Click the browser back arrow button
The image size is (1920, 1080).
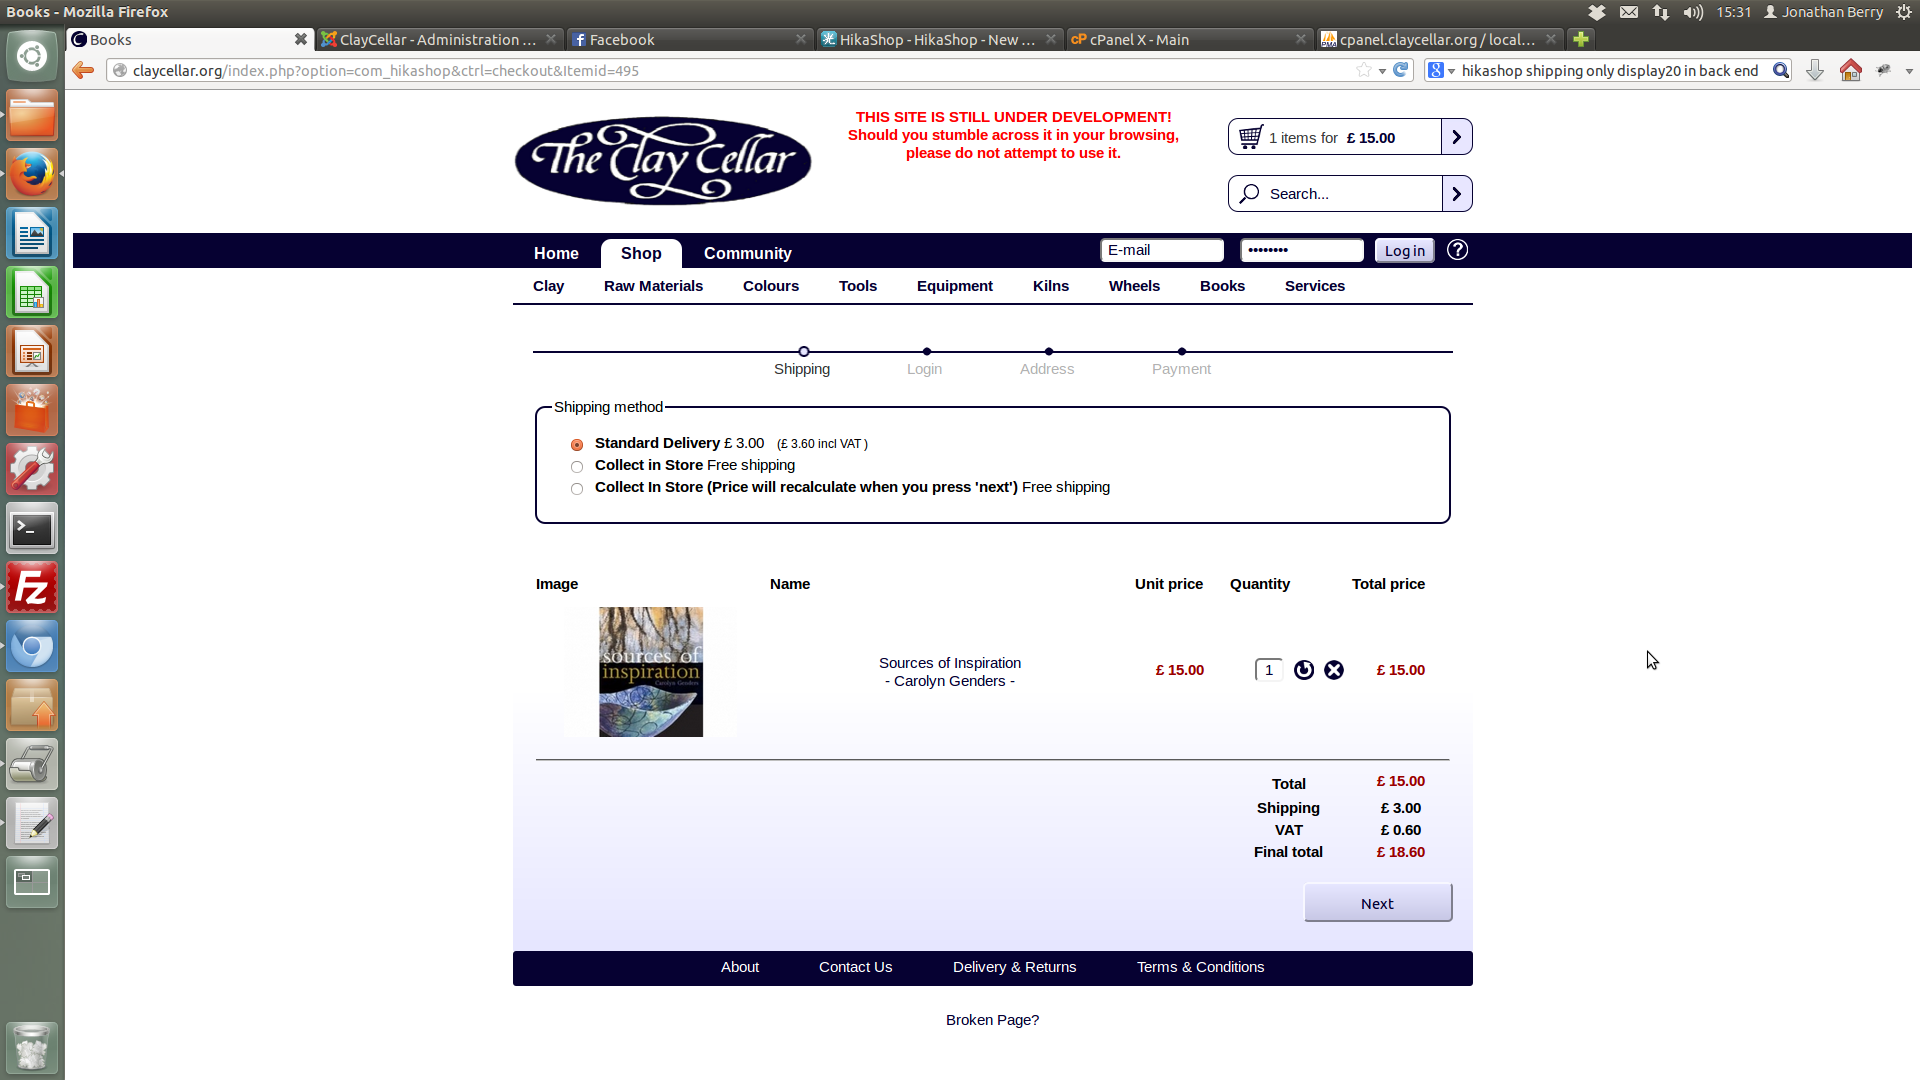coord(83,70)
